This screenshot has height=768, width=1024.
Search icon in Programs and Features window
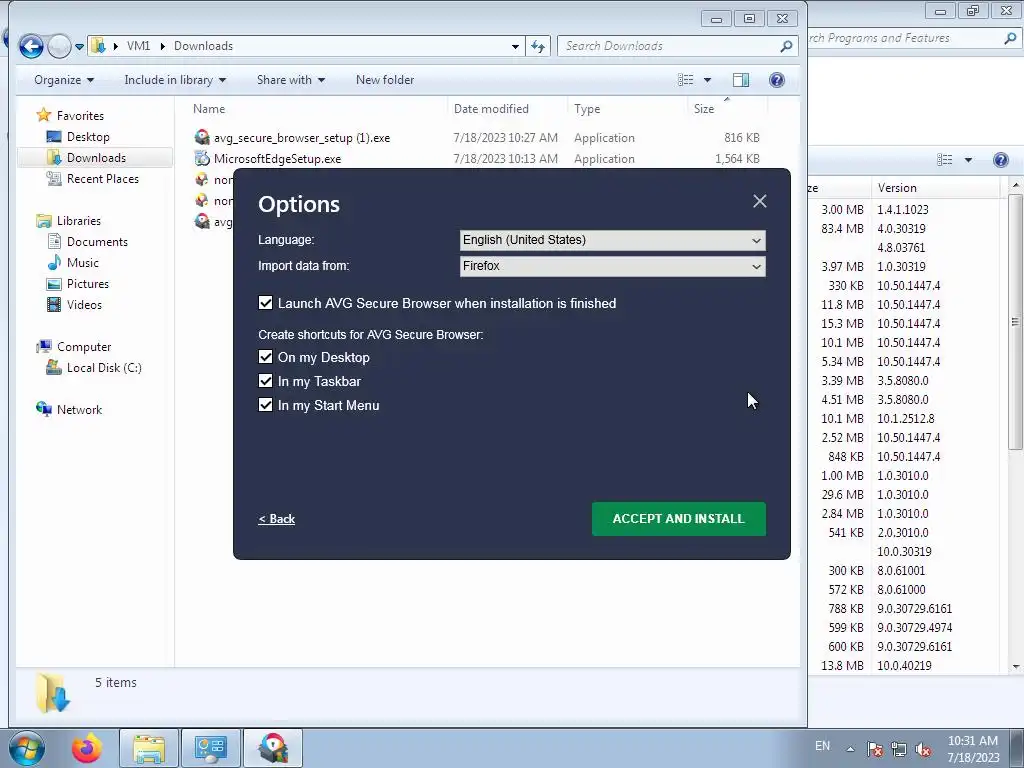click(x=1010, y=39)
